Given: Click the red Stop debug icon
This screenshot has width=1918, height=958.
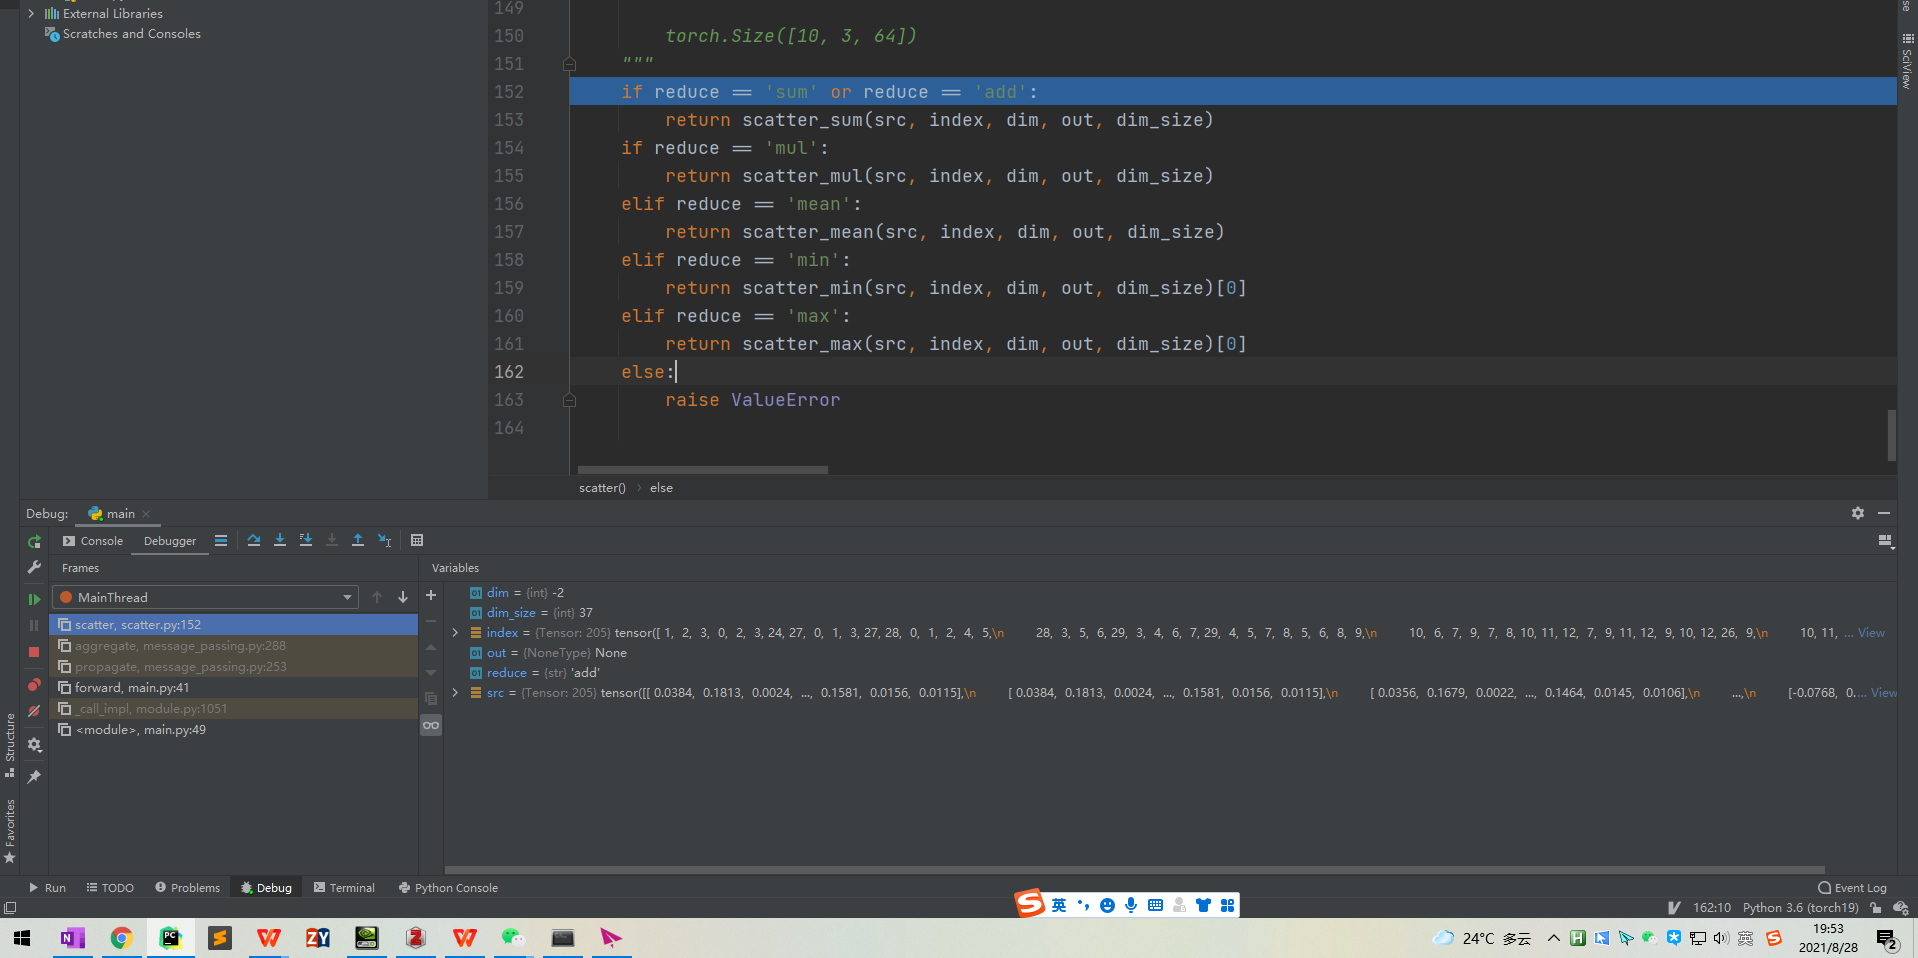Looking at the screenshot, I should pyautogui.click(x=34, y=652).
